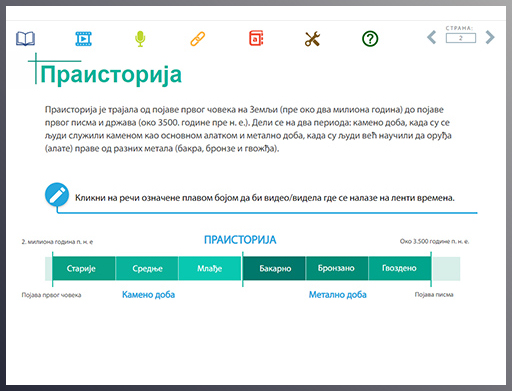
Task: Click the blue pencil instruction icon
Action: pyautogui.click(x=57, y=194)
